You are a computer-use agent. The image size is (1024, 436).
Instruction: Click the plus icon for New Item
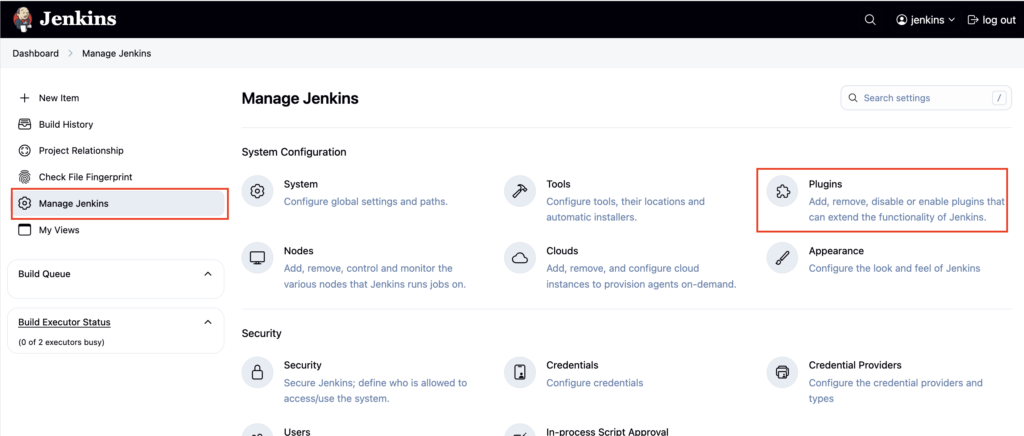coord(25,98)
